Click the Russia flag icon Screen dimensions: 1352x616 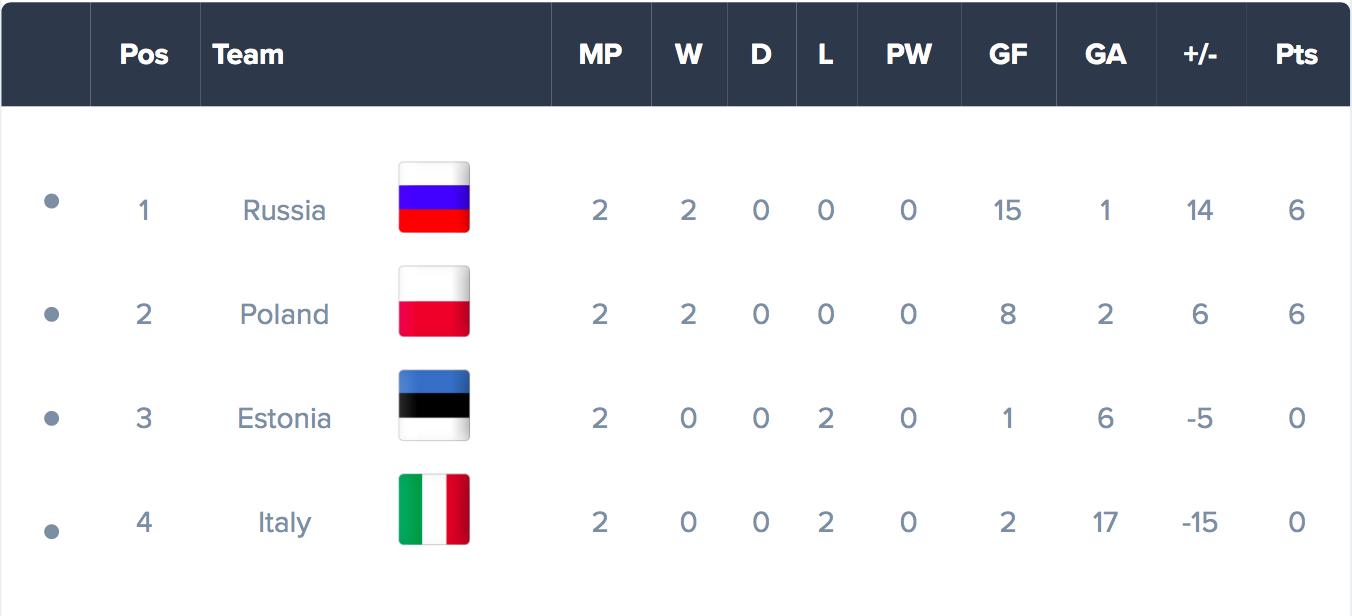(434, 197)
